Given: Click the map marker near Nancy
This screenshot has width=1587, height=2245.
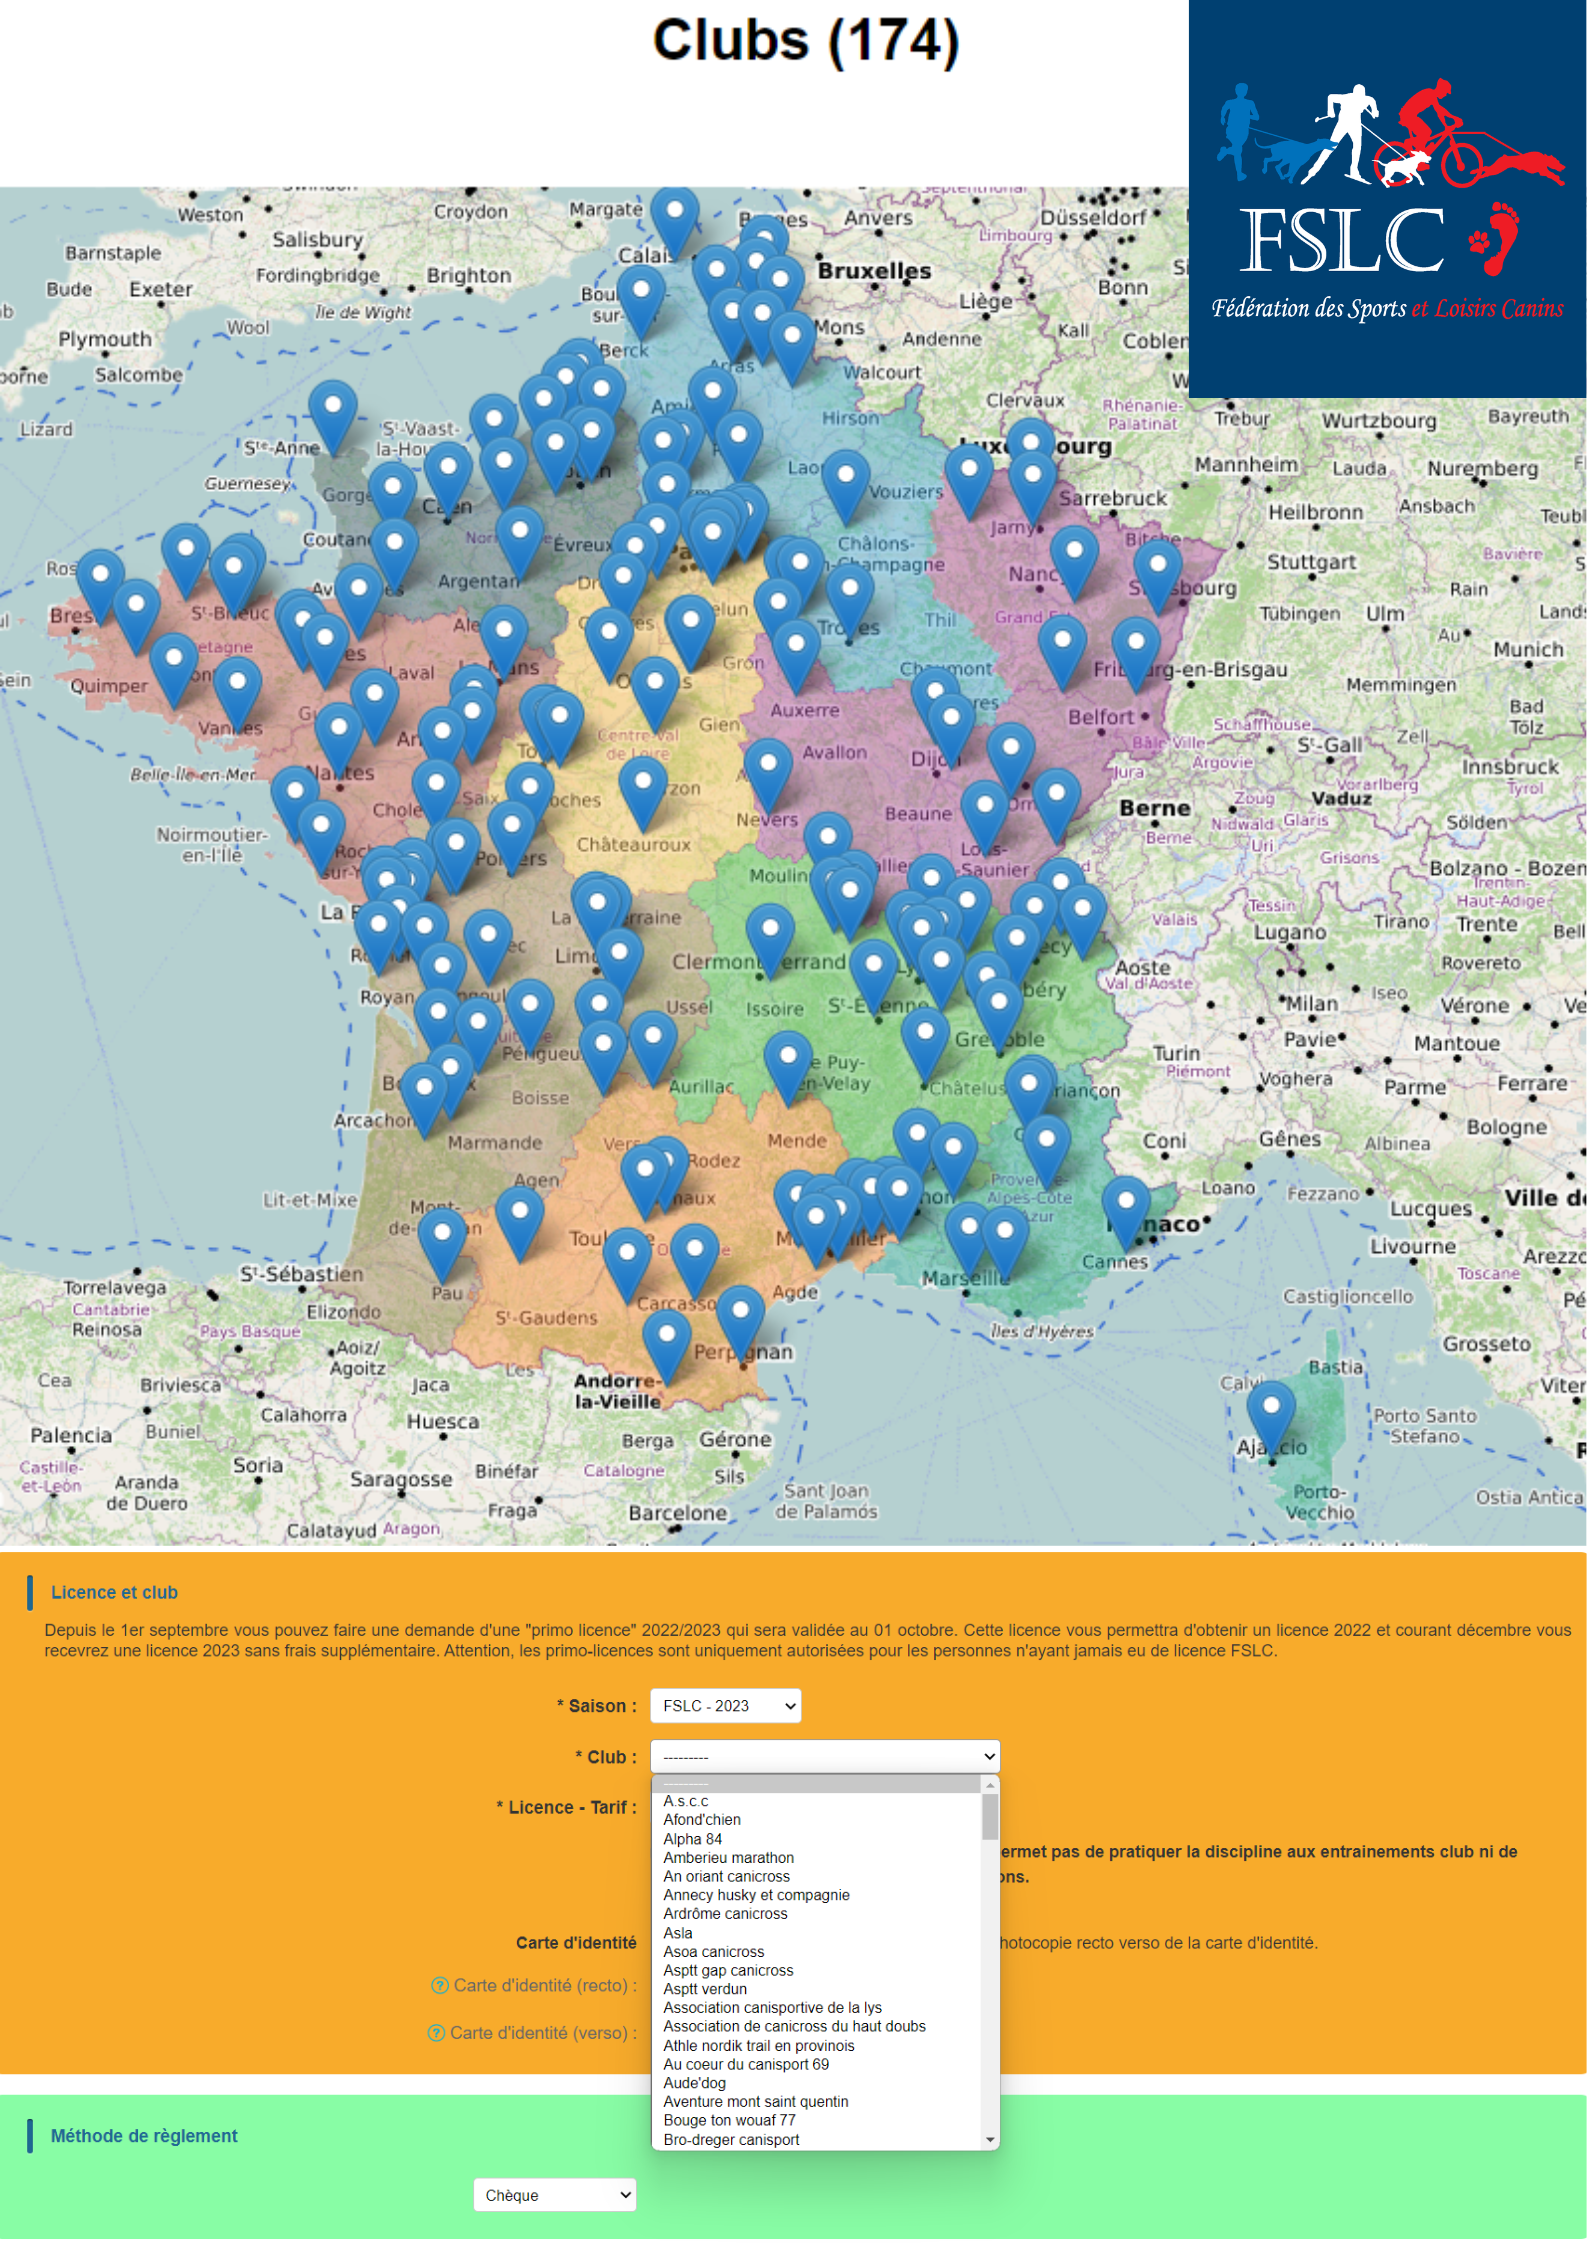Looking at the screenshot, I should pyautogui.click(x=1074, y=564).
